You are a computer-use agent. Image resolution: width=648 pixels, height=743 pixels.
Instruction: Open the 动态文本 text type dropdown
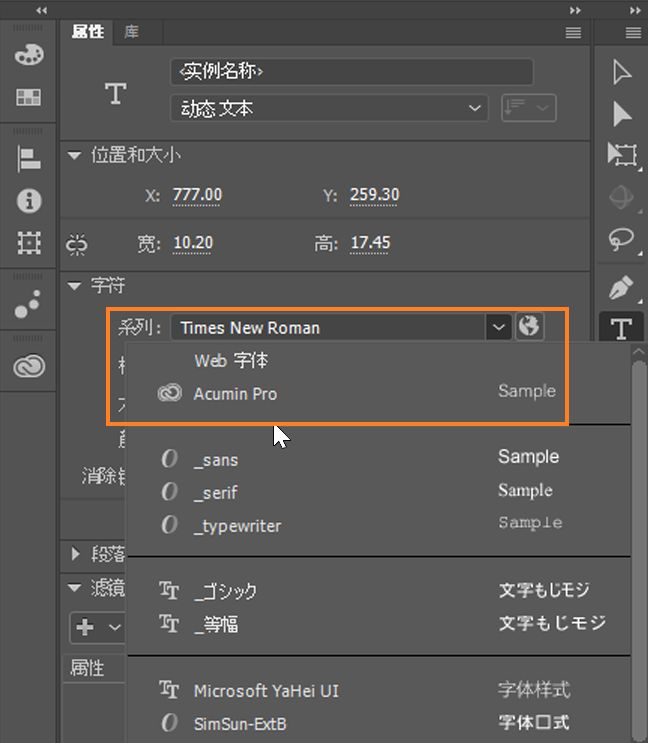[329, 109]
